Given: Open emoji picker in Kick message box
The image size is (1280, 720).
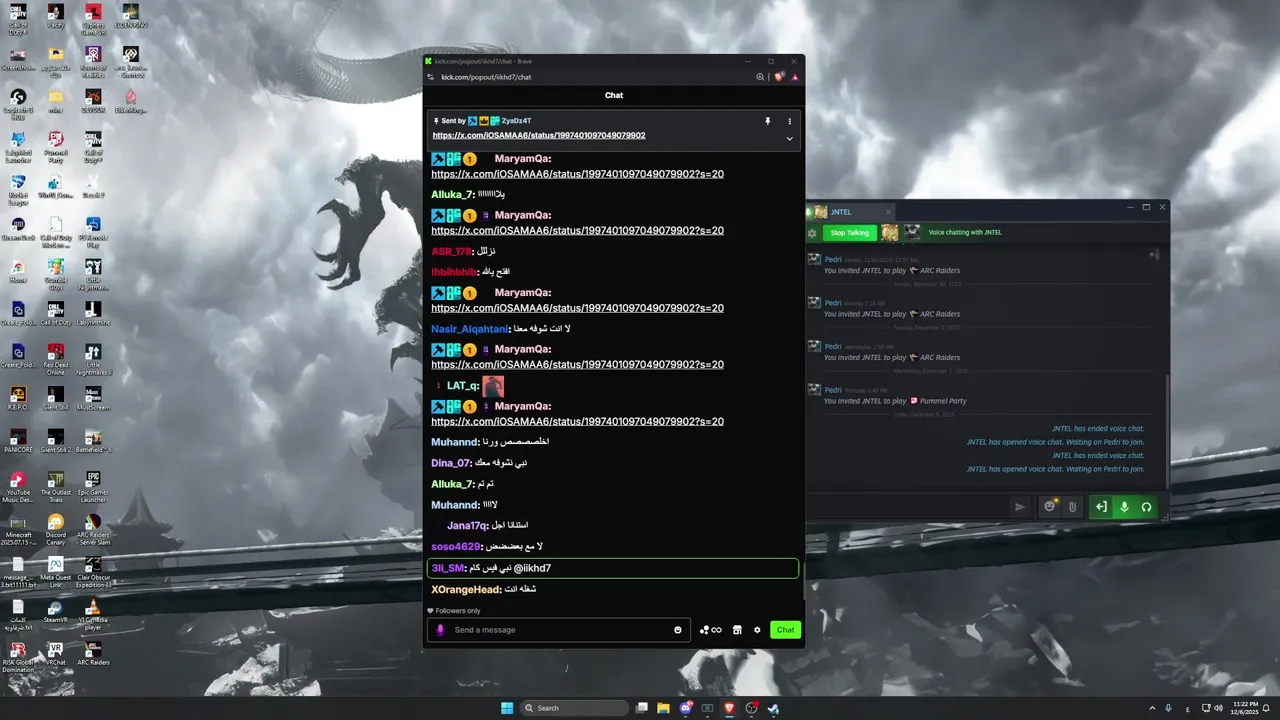Looking at the screenshot, I should (x=678, y=630).
